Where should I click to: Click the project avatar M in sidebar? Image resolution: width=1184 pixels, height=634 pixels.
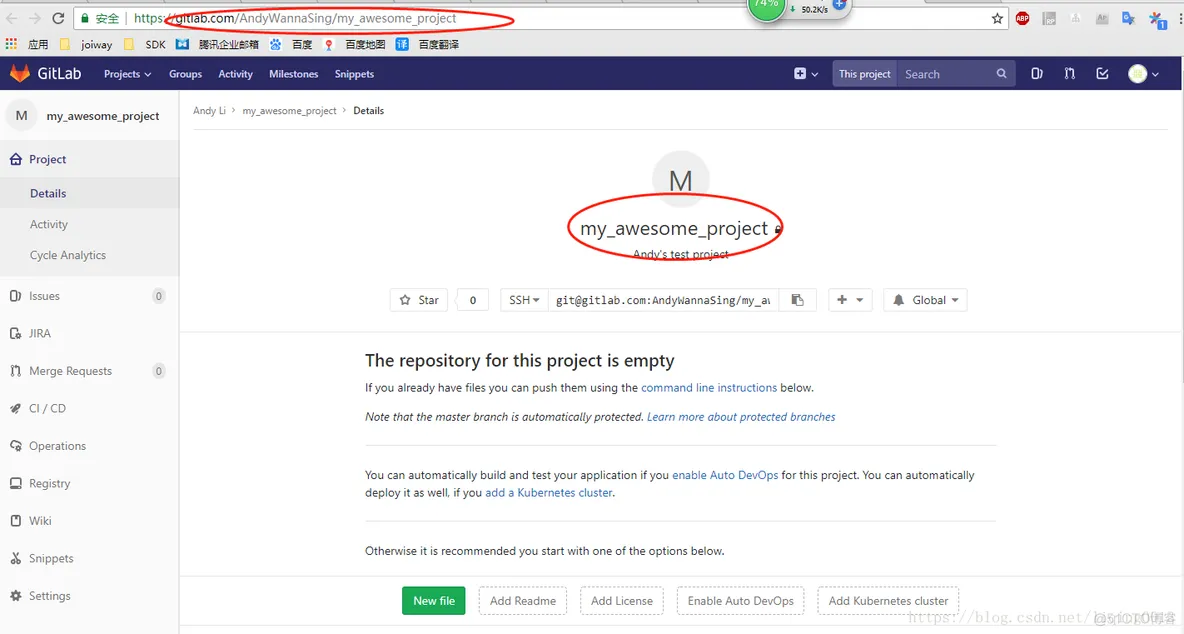(21, 115)
